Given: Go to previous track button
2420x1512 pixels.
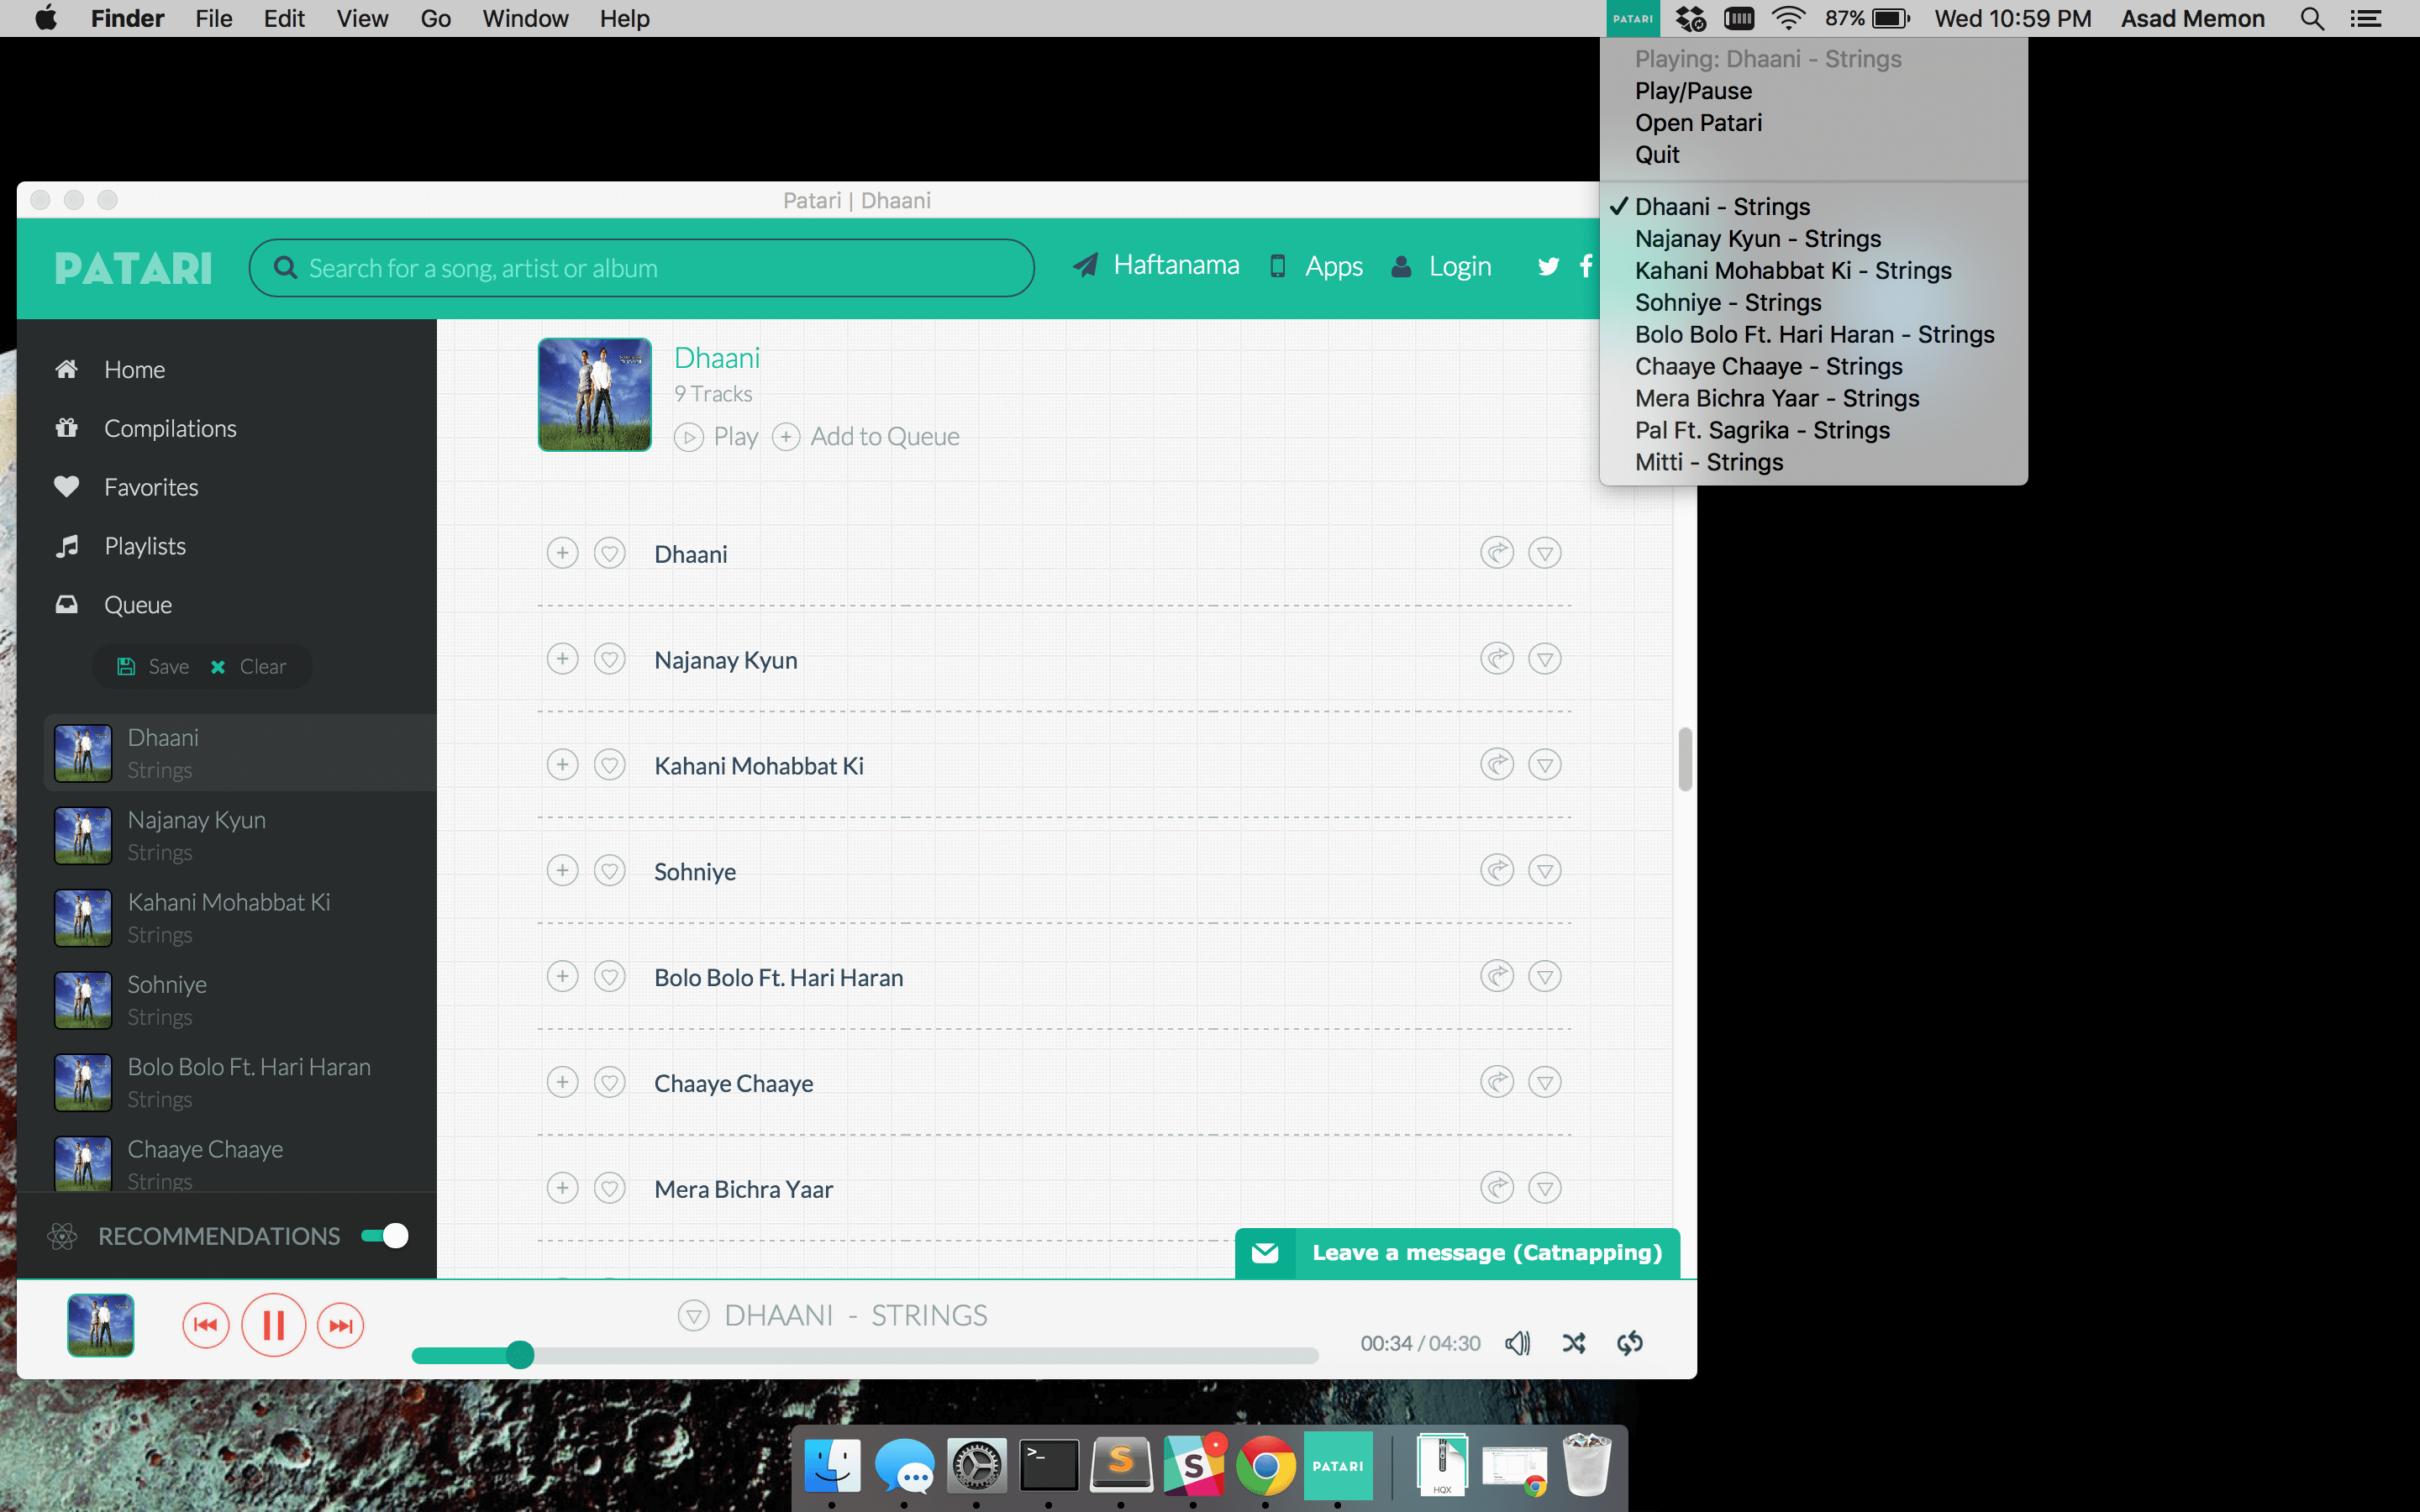Looking at the screenshot, I should point(206,1325).
